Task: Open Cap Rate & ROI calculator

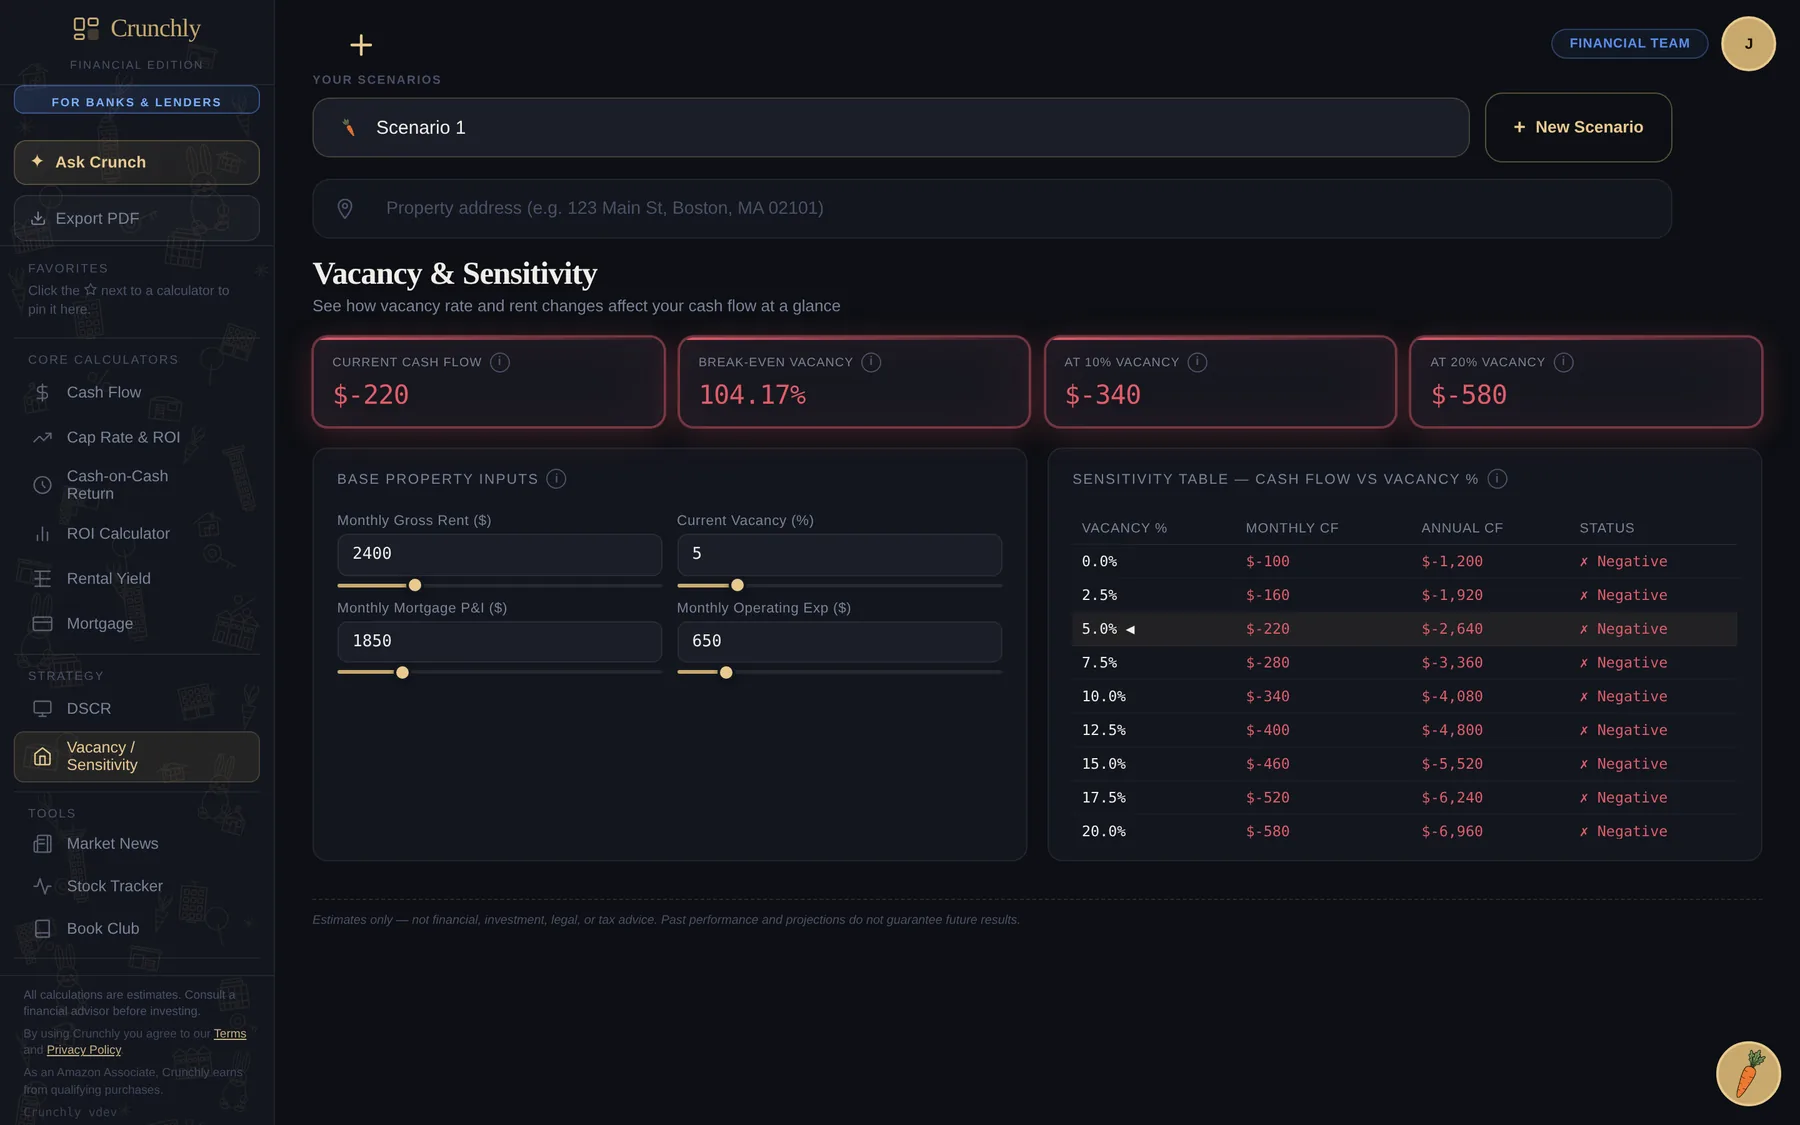Action: point(136,437)
